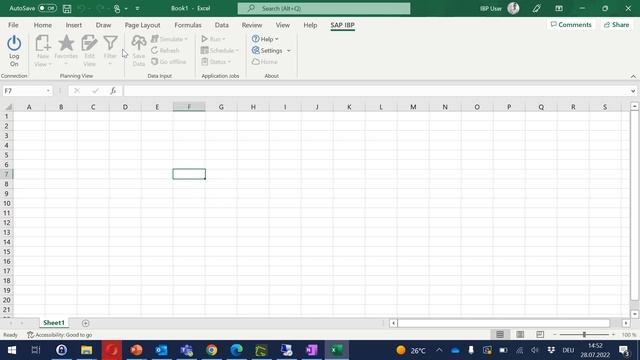Toggle the AutoSave switch
The width and height of the screenshot is (640, 360).
47,8
